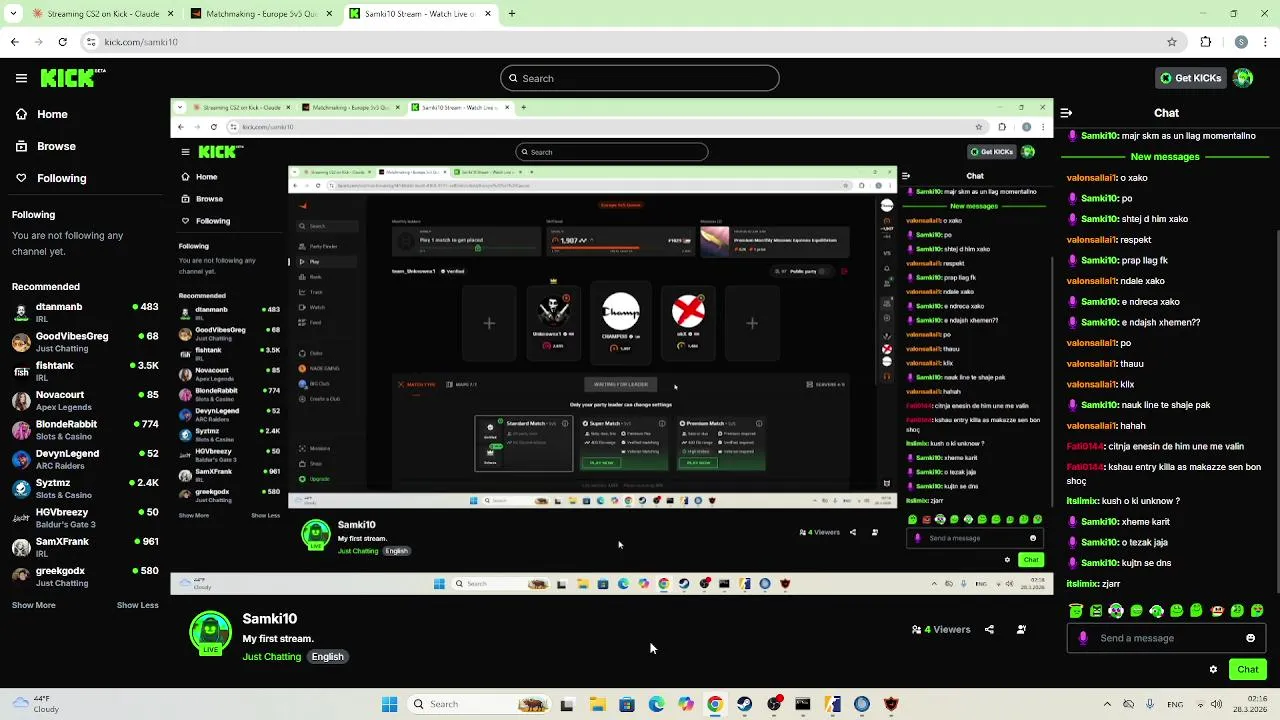
Task: Open Microsoft Edge from taskbar
Action: (656, 704)
